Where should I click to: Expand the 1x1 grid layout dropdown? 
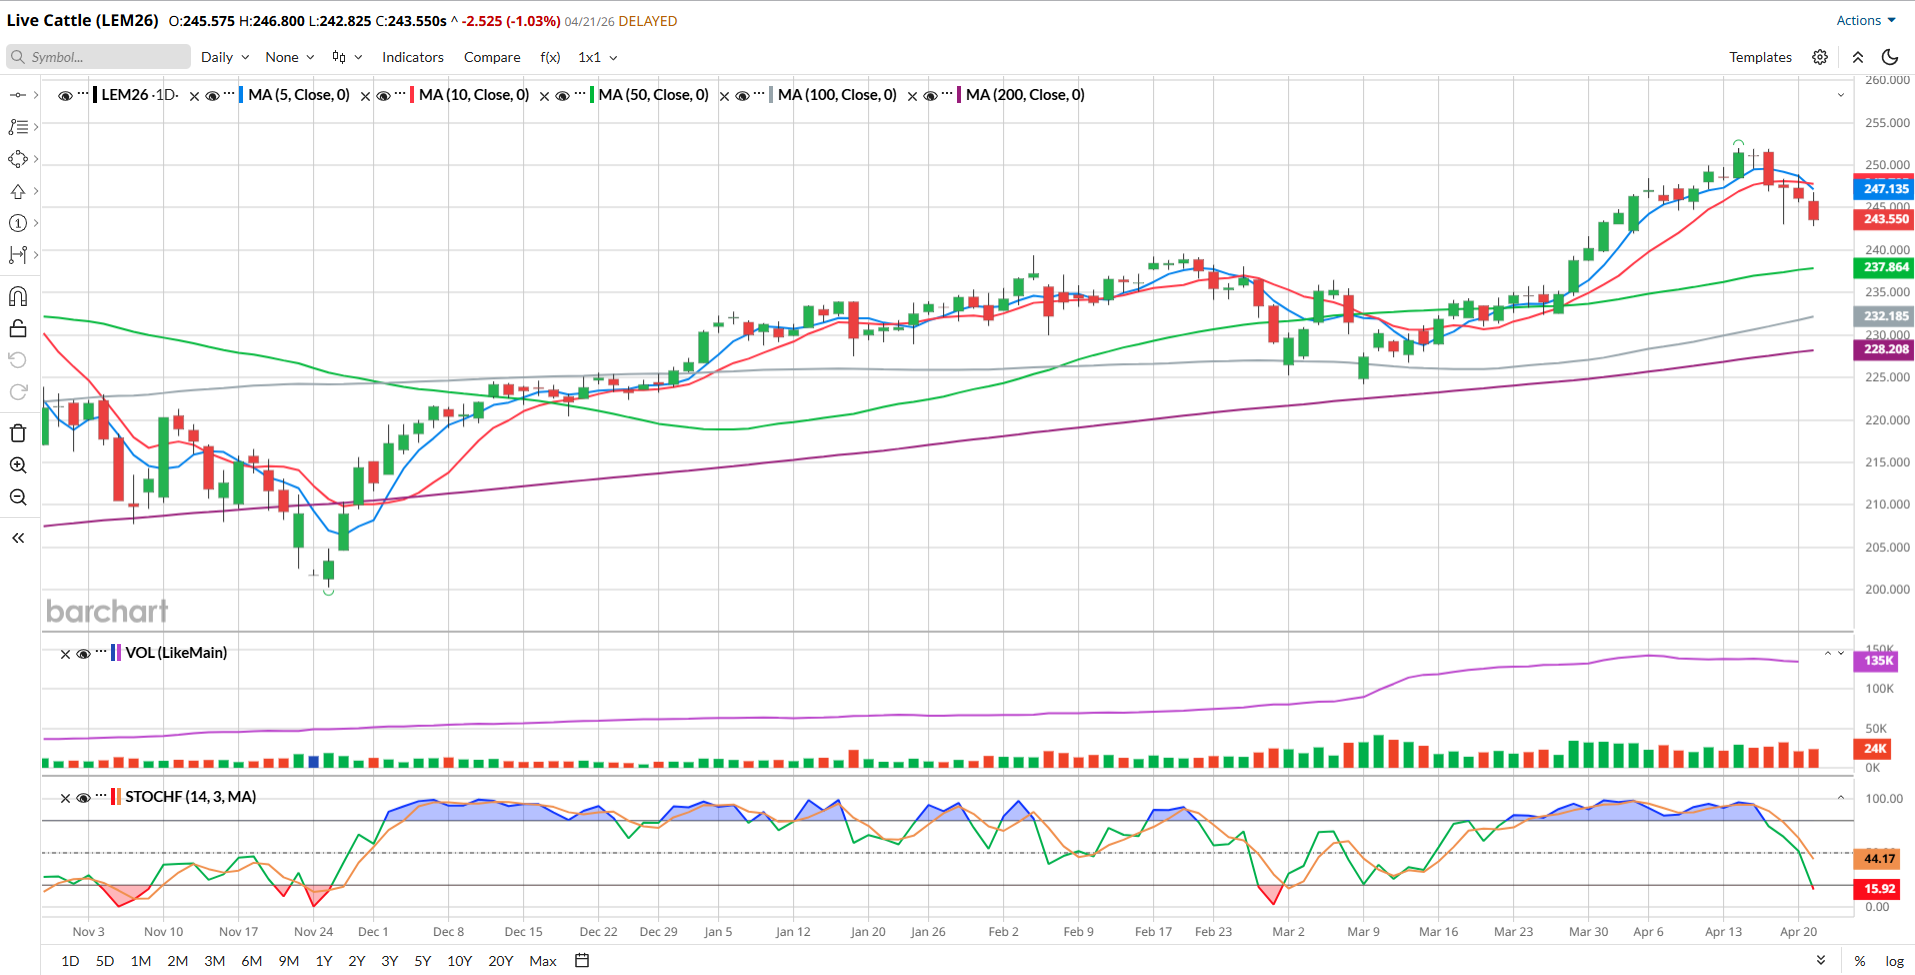597,57
